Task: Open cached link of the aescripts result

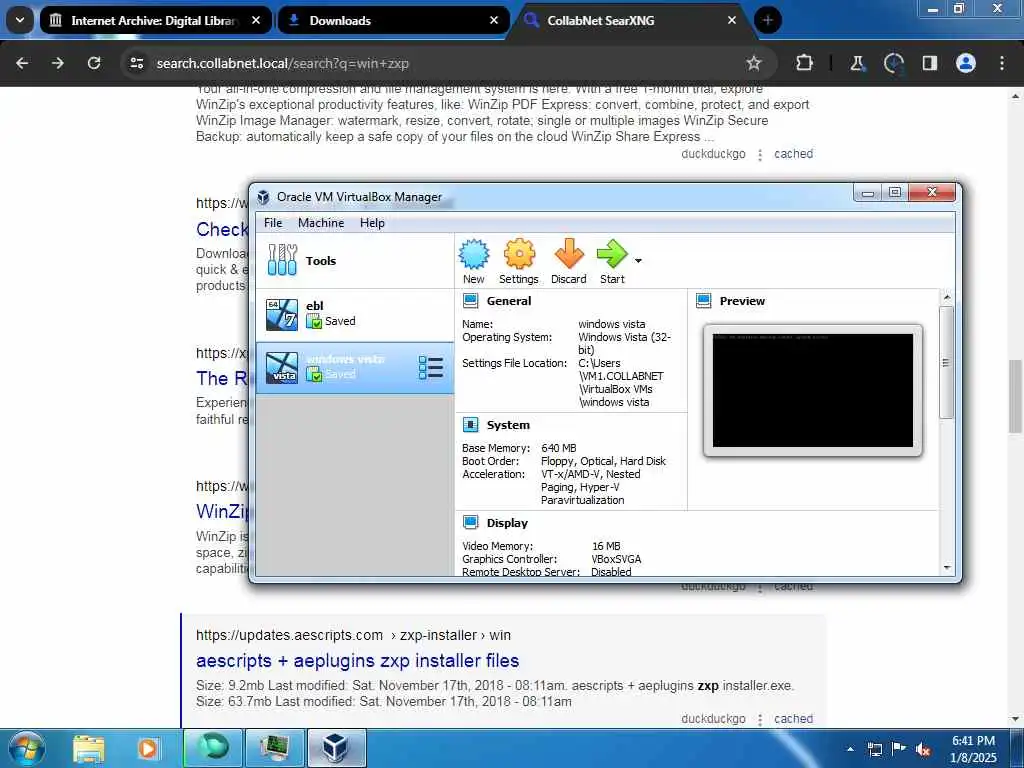Action: pos(793,718)
